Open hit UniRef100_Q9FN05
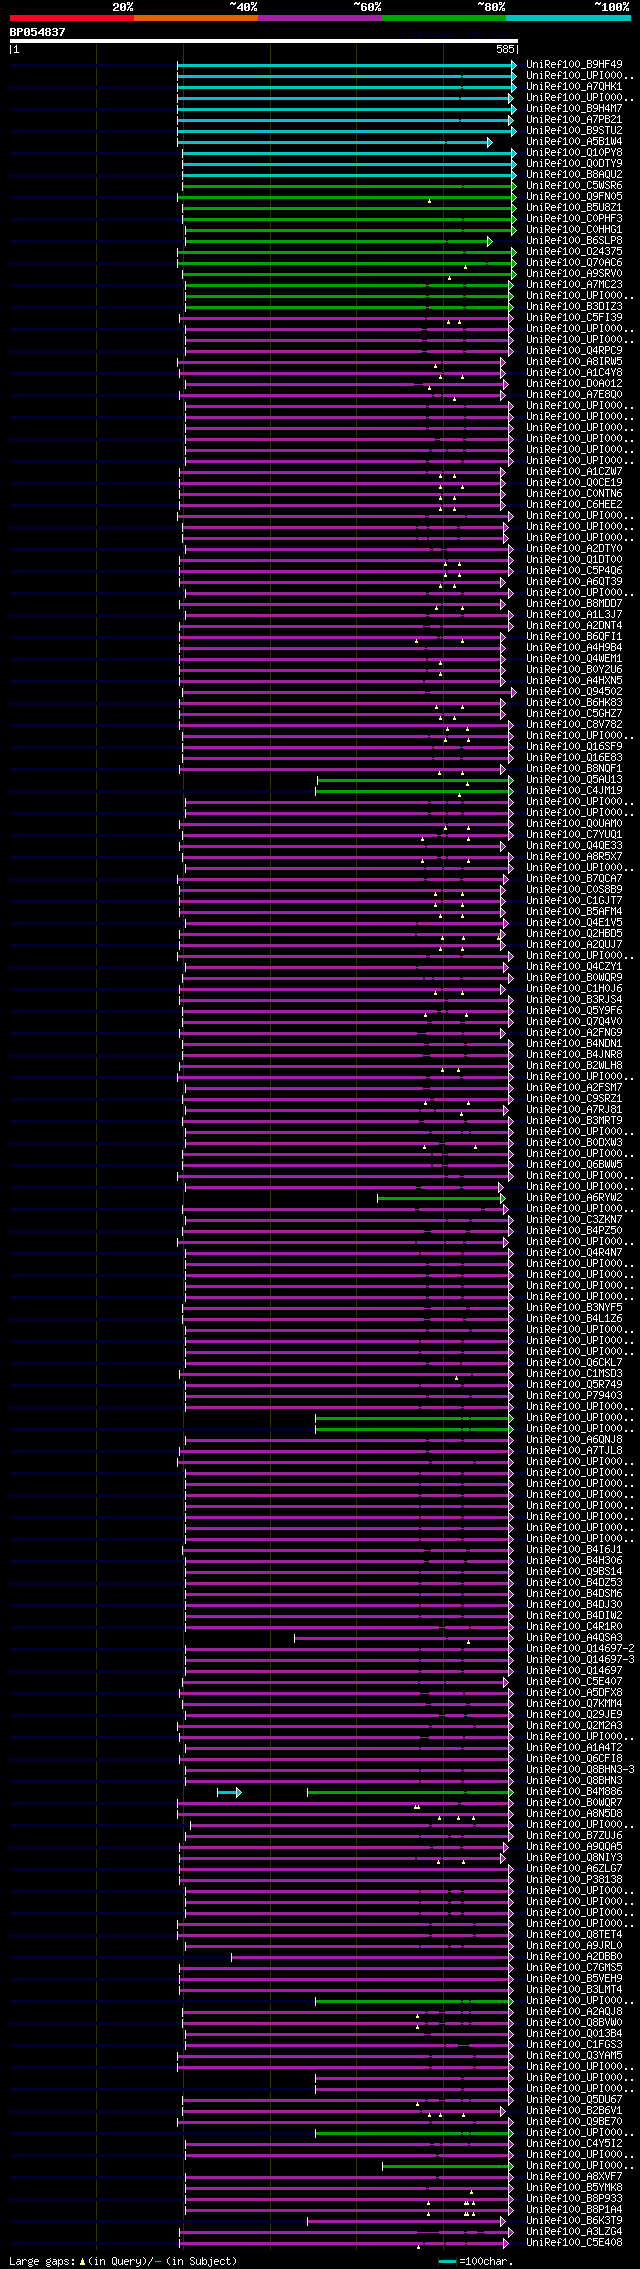Viewport: 640px width, 2269px height. click(x=574, y=196)
